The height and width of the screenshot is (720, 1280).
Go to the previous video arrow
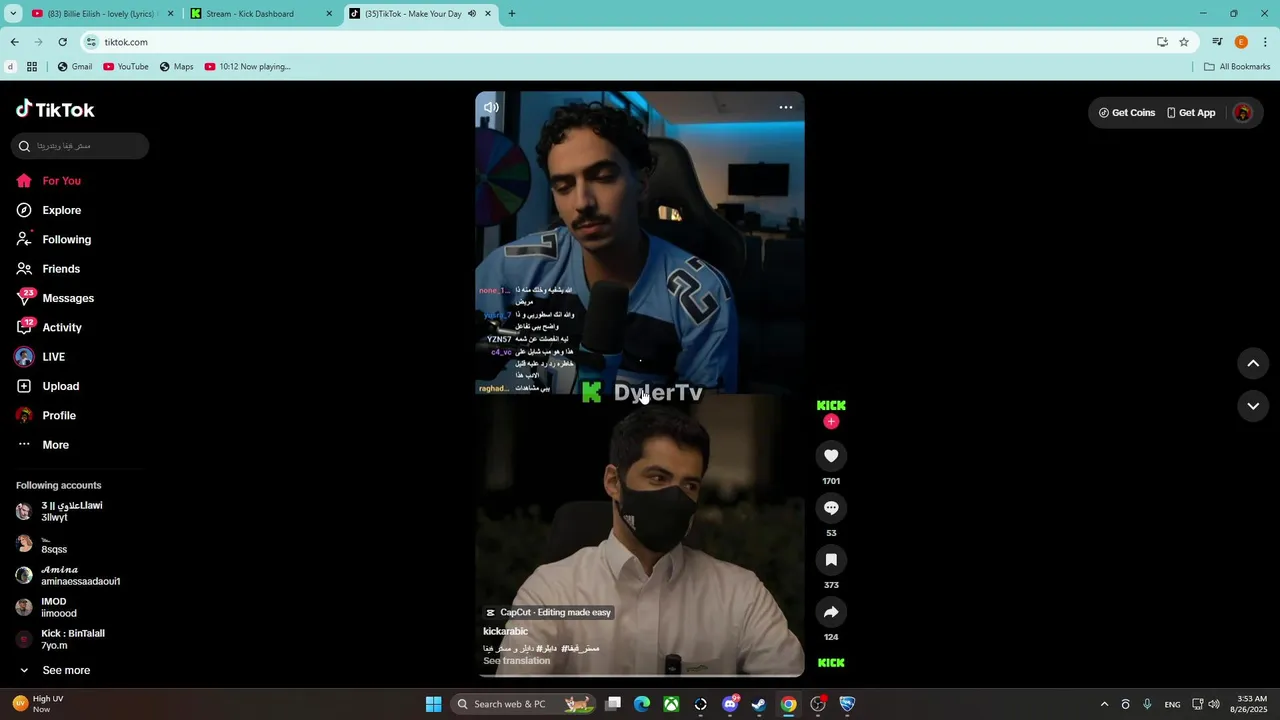tap(1253, 364)
